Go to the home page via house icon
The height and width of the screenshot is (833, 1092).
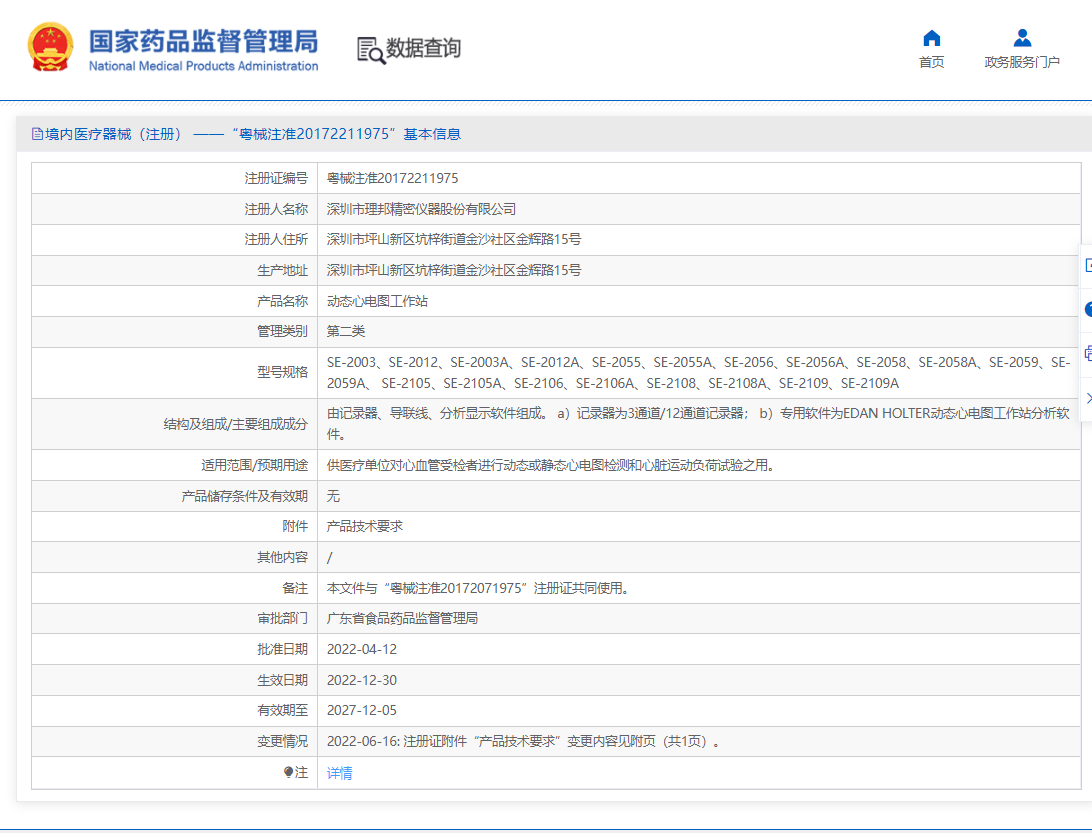[x=931, y=38]
